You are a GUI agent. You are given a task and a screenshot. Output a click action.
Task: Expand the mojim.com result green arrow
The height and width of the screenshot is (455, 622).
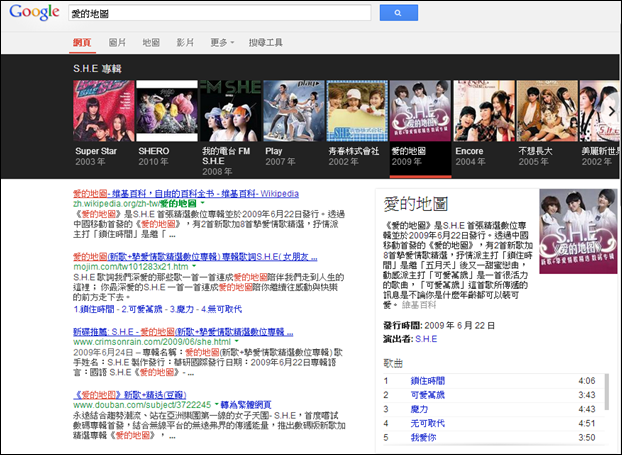(x=194, y=266)
